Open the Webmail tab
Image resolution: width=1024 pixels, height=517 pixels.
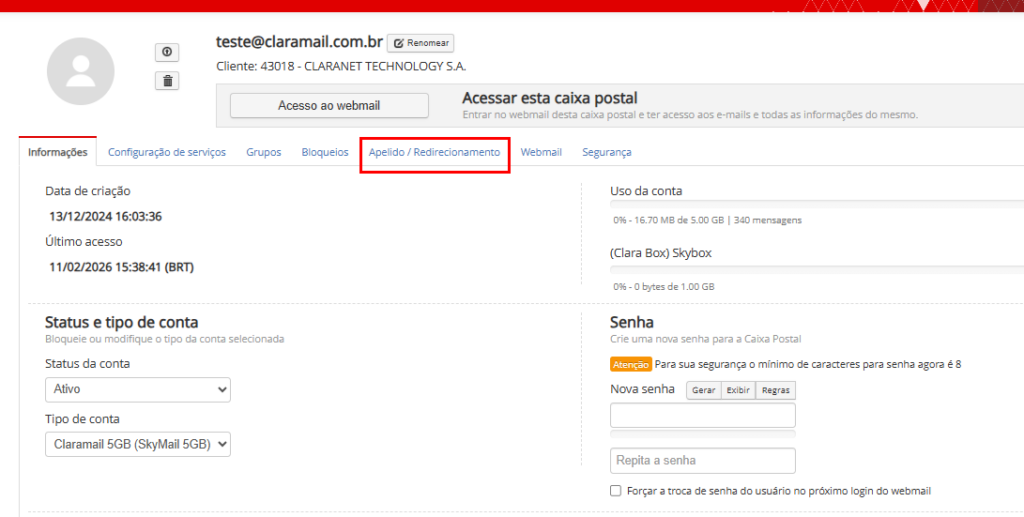point(541,152)
